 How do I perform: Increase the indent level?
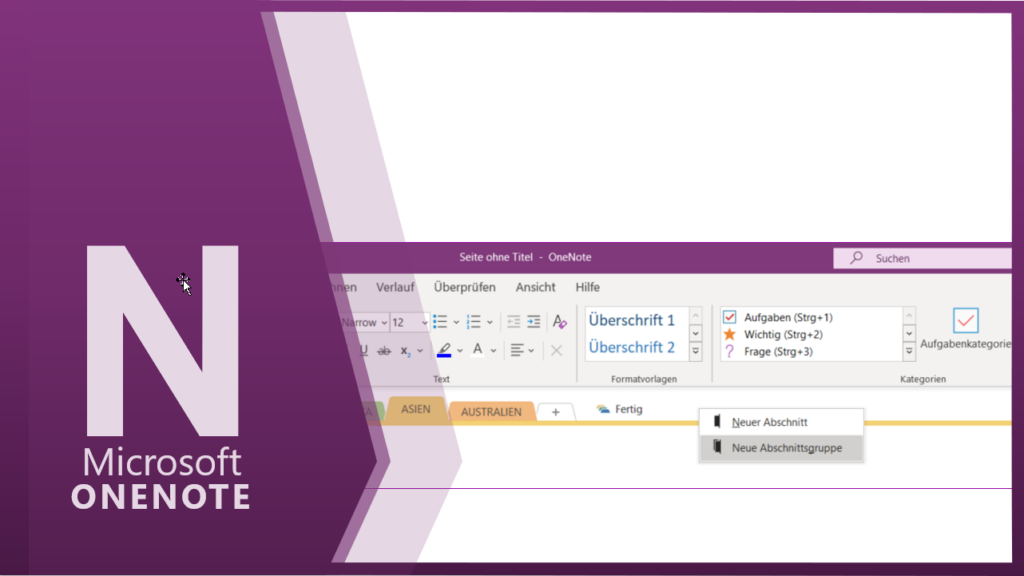click(x=534, y=321)
